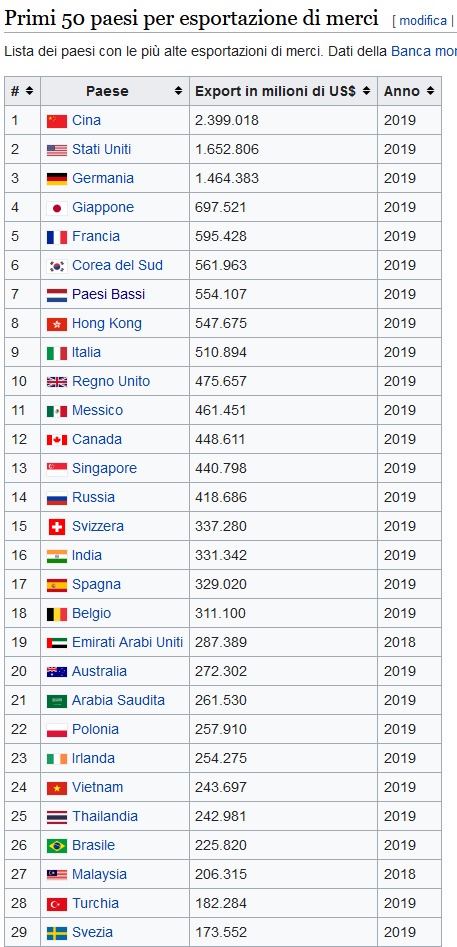The image size is (457, 947).
Task: Sort by Export in milioni di US$
Action: coord(284,91)
